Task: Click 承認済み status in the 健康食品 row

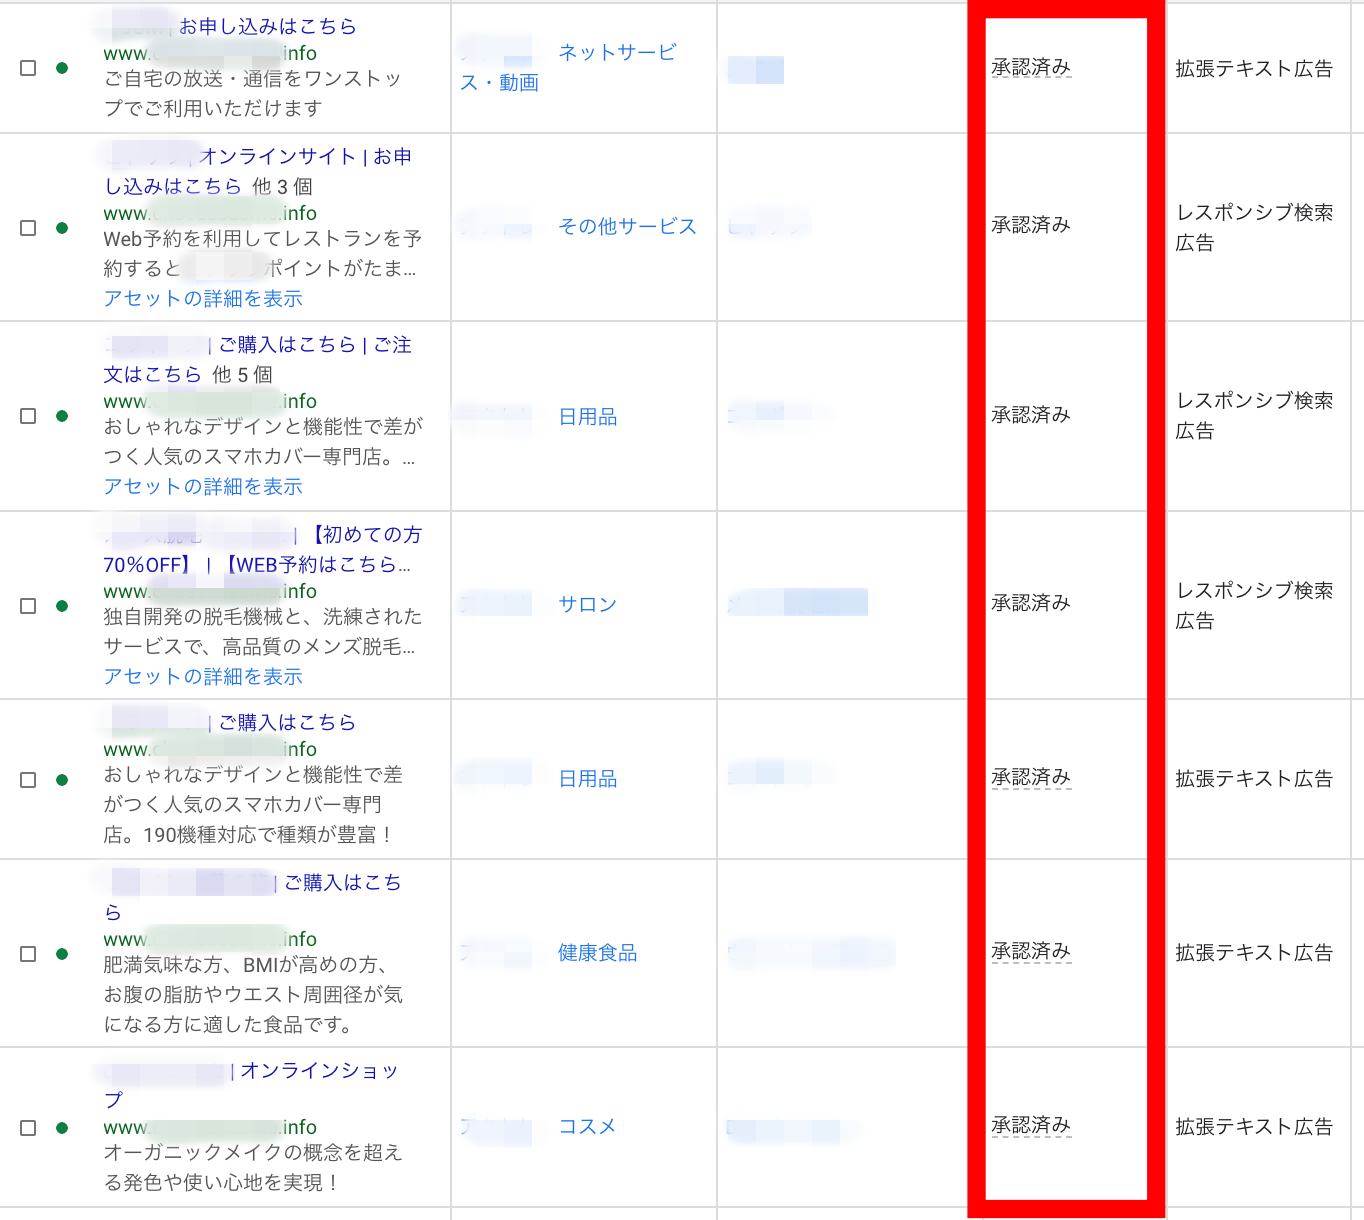Action: click(x=1031, y=952)
